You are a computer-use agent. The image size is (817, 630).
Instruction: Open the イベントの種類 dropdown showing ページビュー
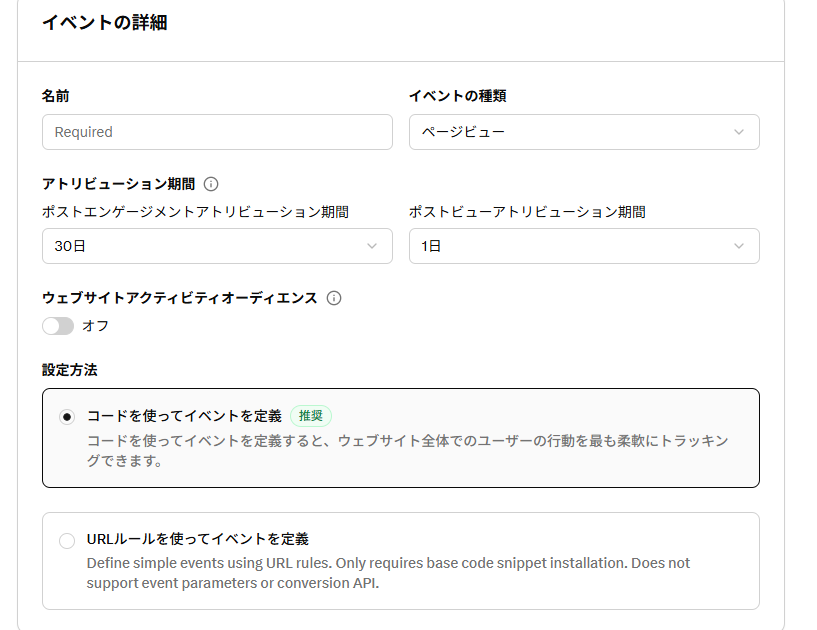coord(570,132)
